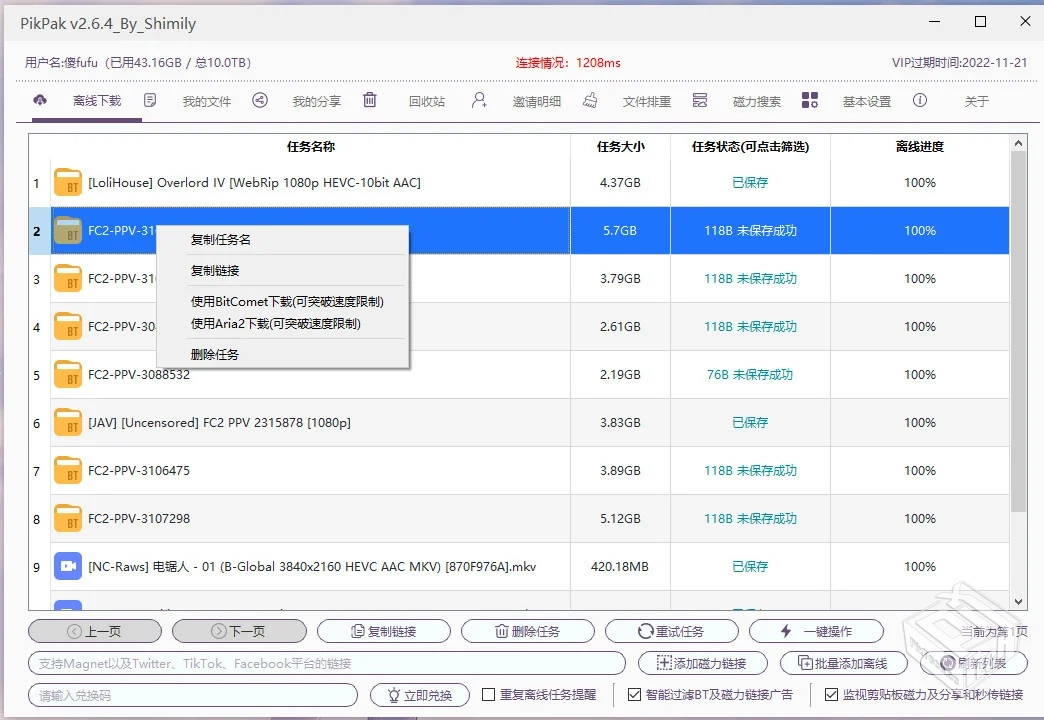Click the video file icon on NC-Raws row
The width and height of the screenshot is (1044, 720).
coord(67,566)
